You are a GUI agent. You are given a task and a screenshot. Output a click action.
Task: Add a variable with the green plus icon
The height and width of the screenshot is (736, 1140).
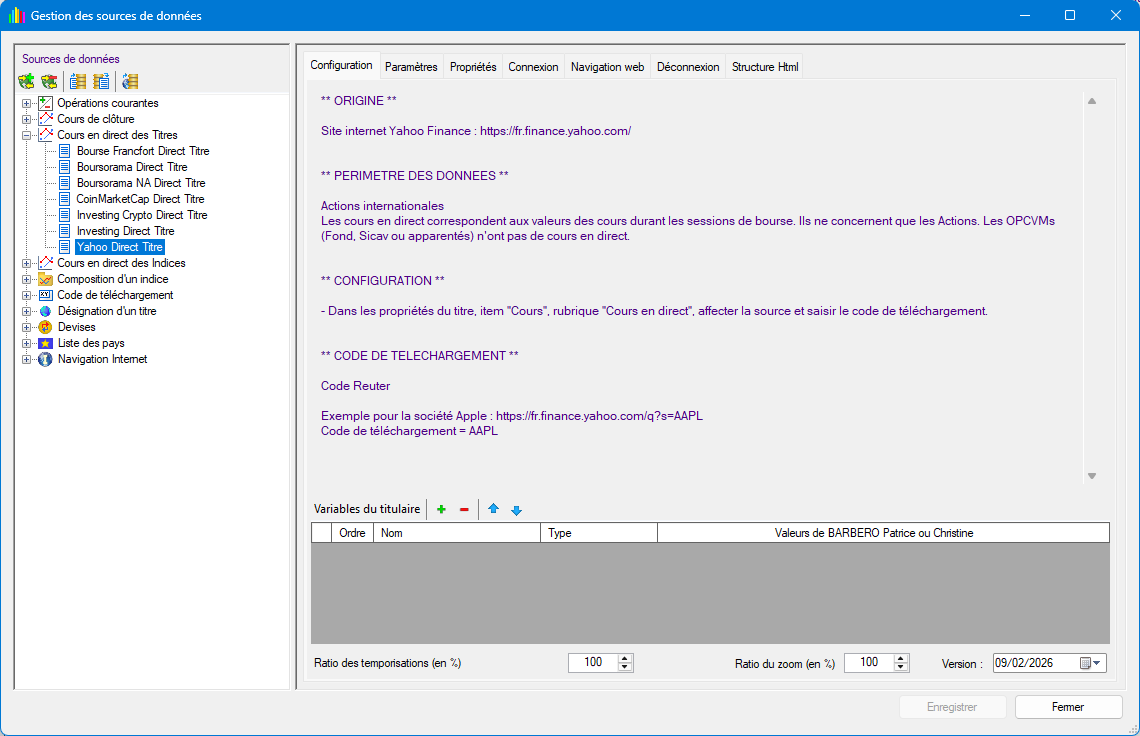coord(441,510)
